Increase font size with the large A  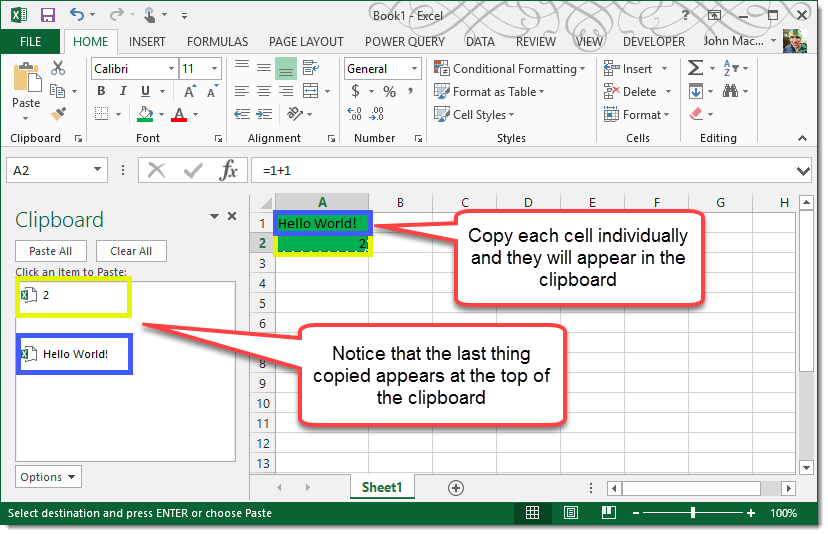pyautogui.click(x=190, y=91)
